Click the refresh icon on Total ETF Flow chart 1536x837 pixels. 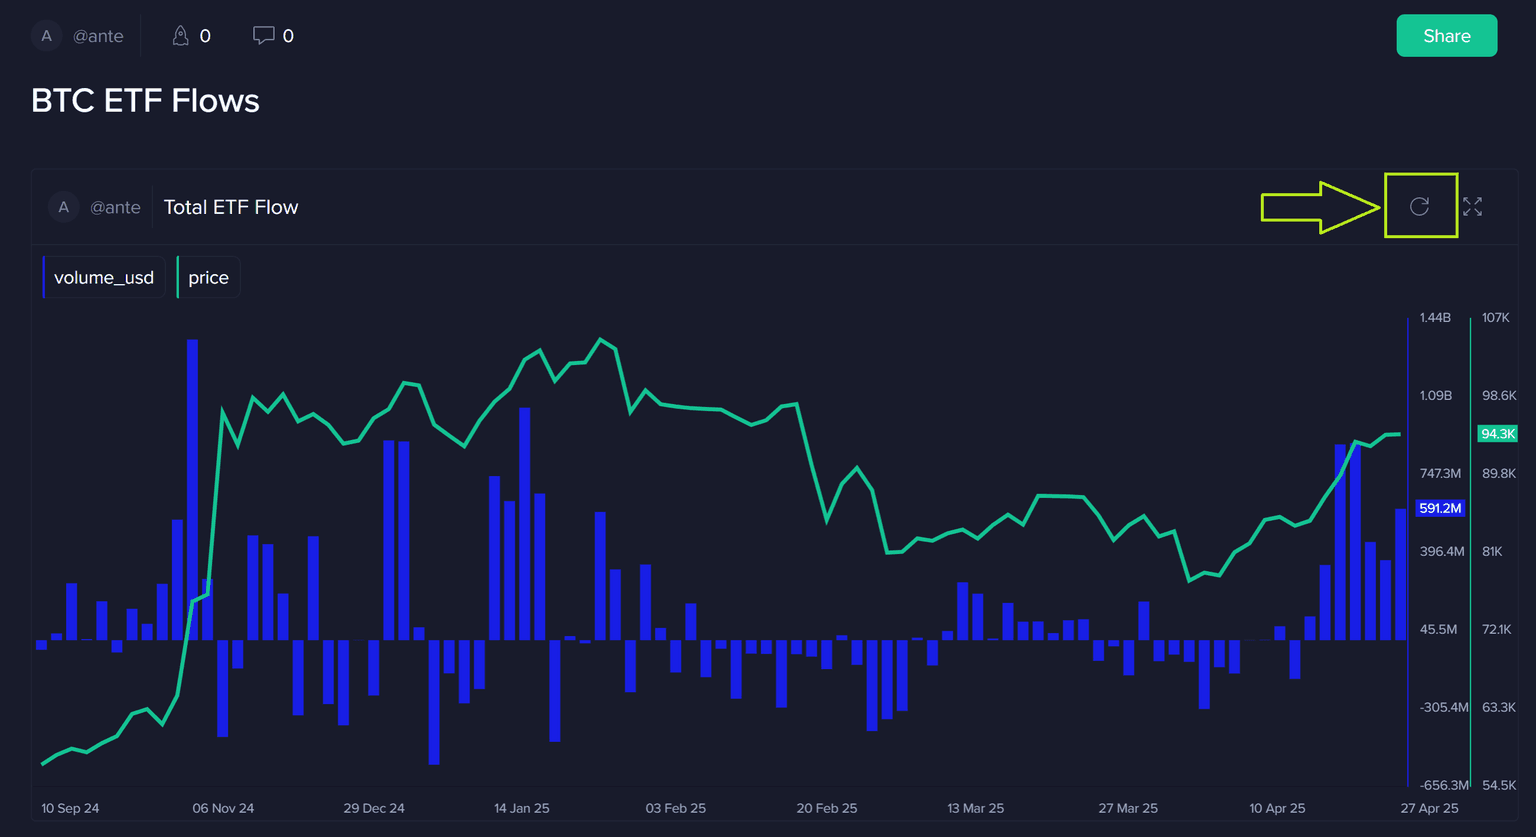(1419, 206)
